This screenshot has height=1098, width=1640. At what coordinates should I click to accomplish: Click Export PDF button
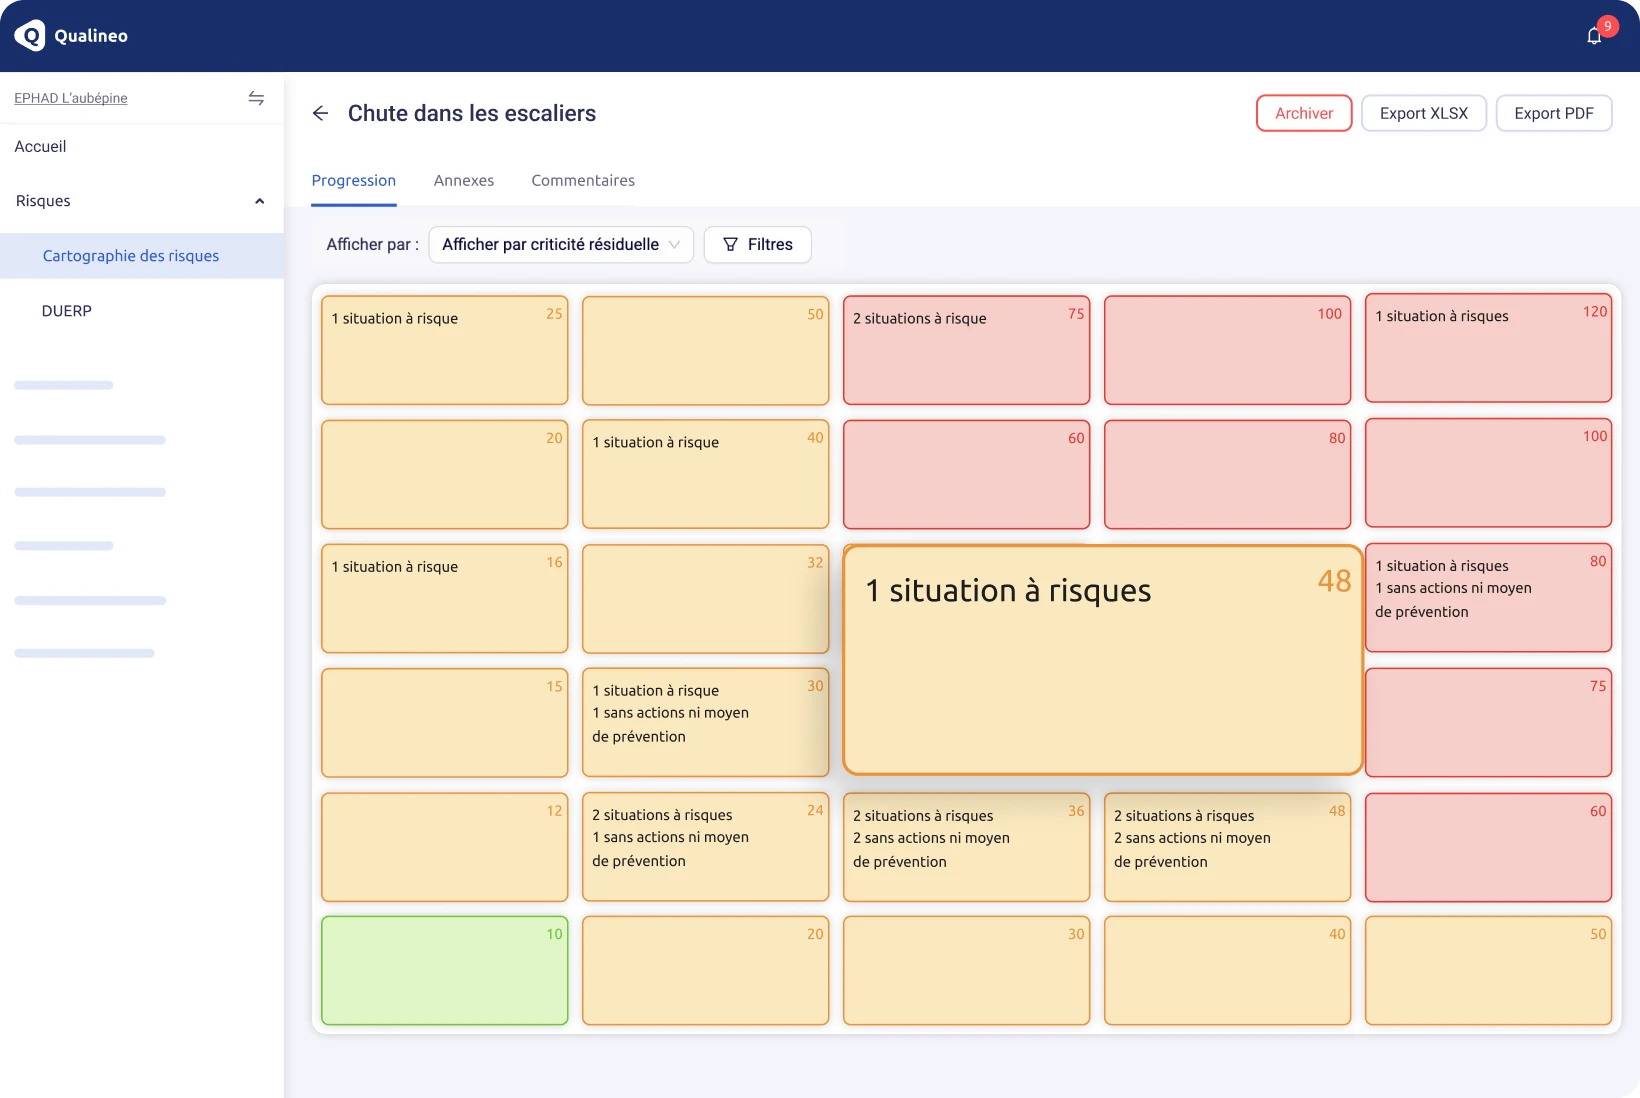(x=1554, y=113)
